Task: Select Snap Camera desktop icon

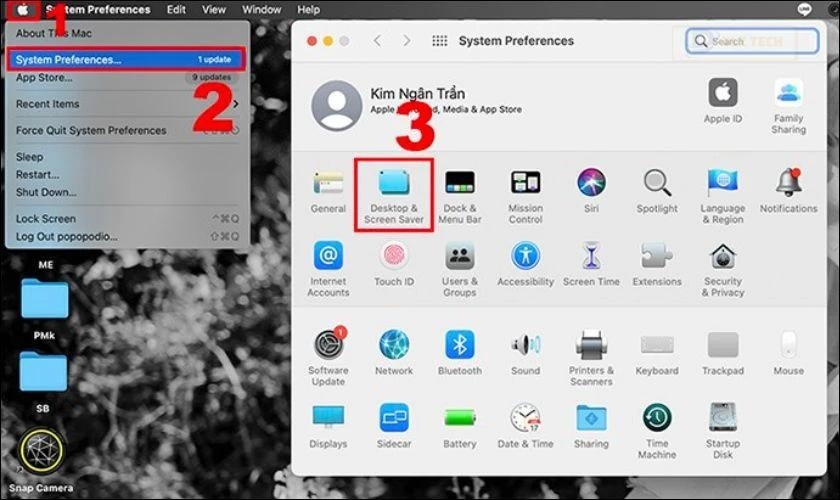Action: [41, 460]
